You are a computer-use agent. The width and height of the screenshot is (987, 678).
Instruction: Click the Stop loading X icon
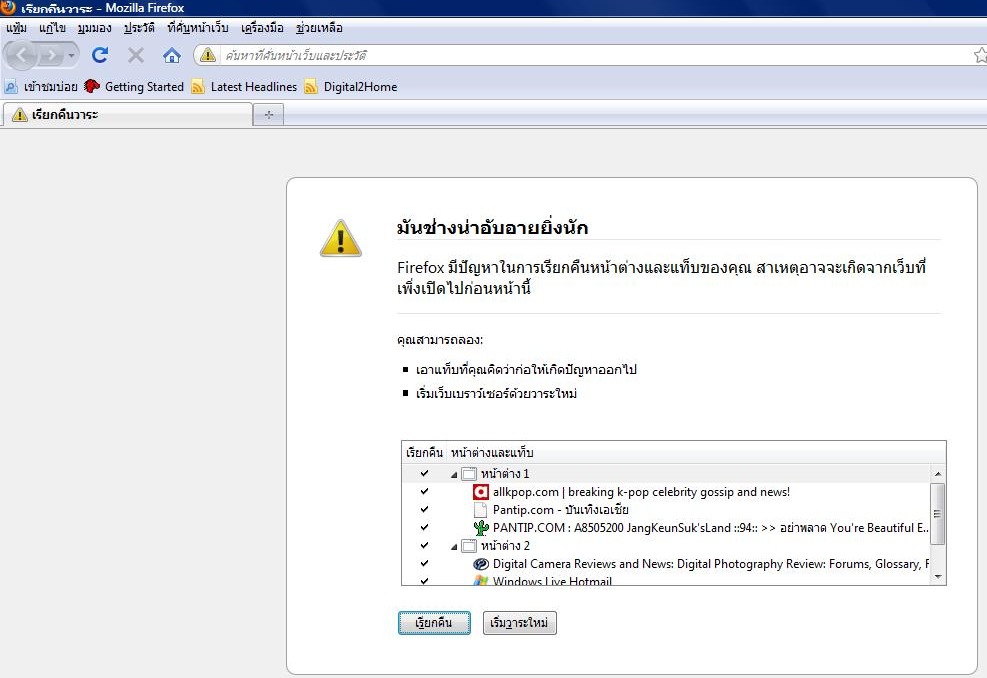[135, 55]
